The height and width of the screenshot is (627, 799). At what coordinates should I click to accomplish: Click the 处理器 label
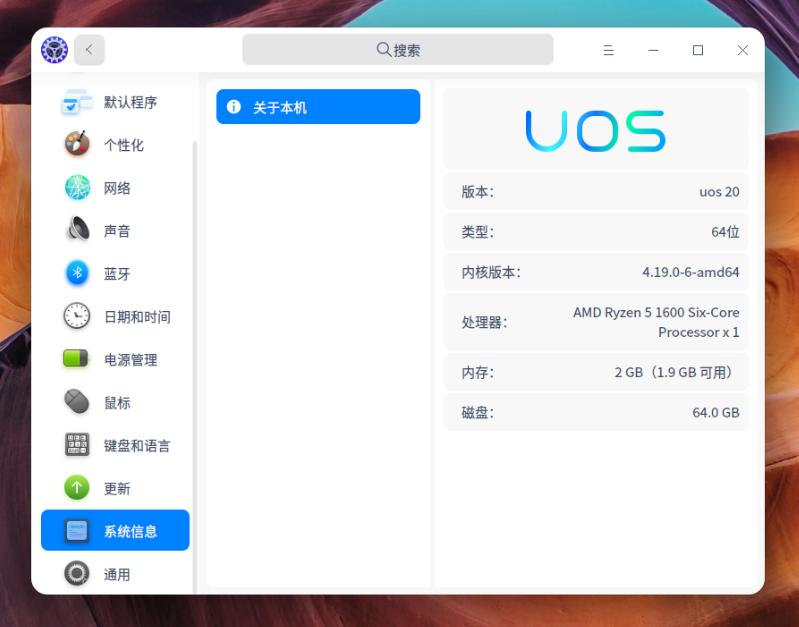click(484, 322)
